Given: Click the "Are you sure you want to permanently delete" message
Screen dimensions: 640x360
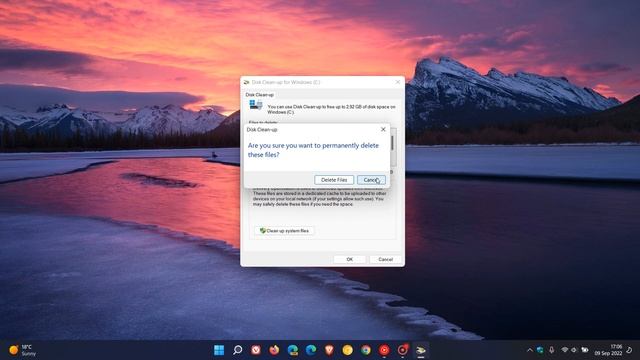Looking at the screenshot, I should [313, 150].
